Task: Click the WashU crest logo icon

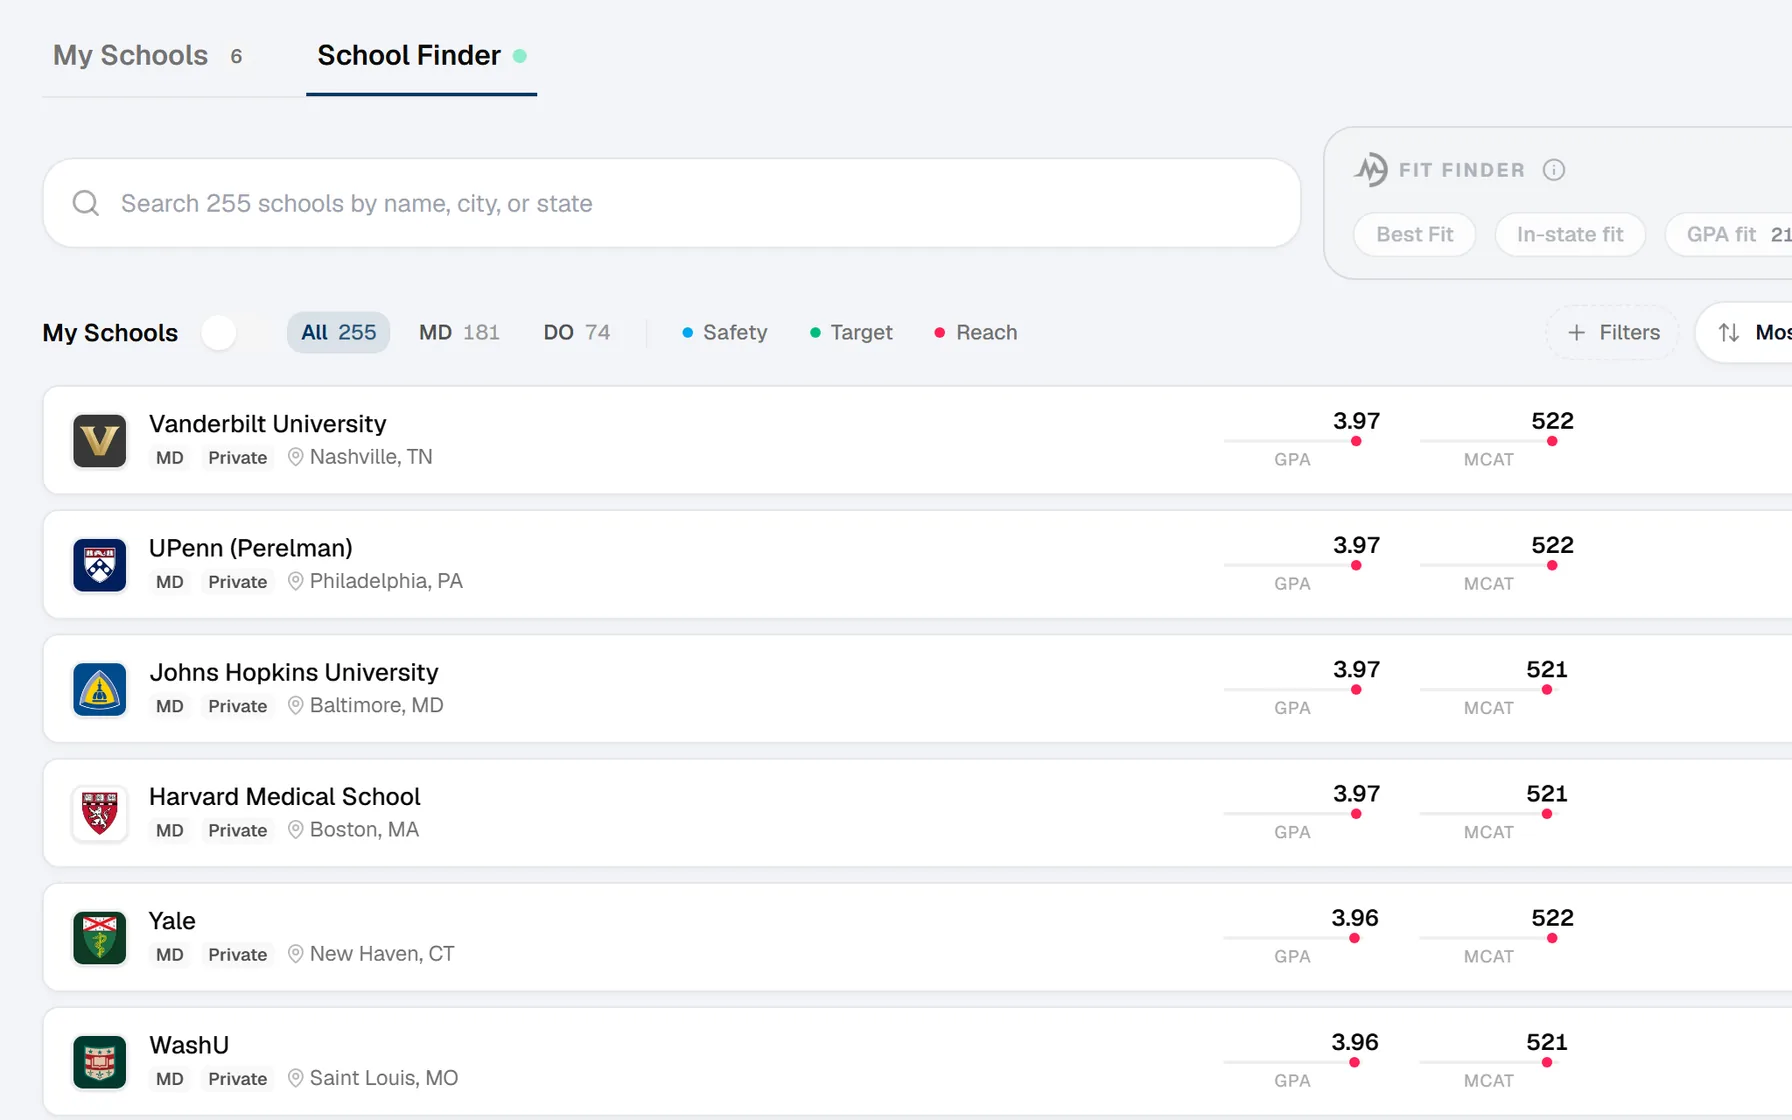Action: [x=100, y=1062]
